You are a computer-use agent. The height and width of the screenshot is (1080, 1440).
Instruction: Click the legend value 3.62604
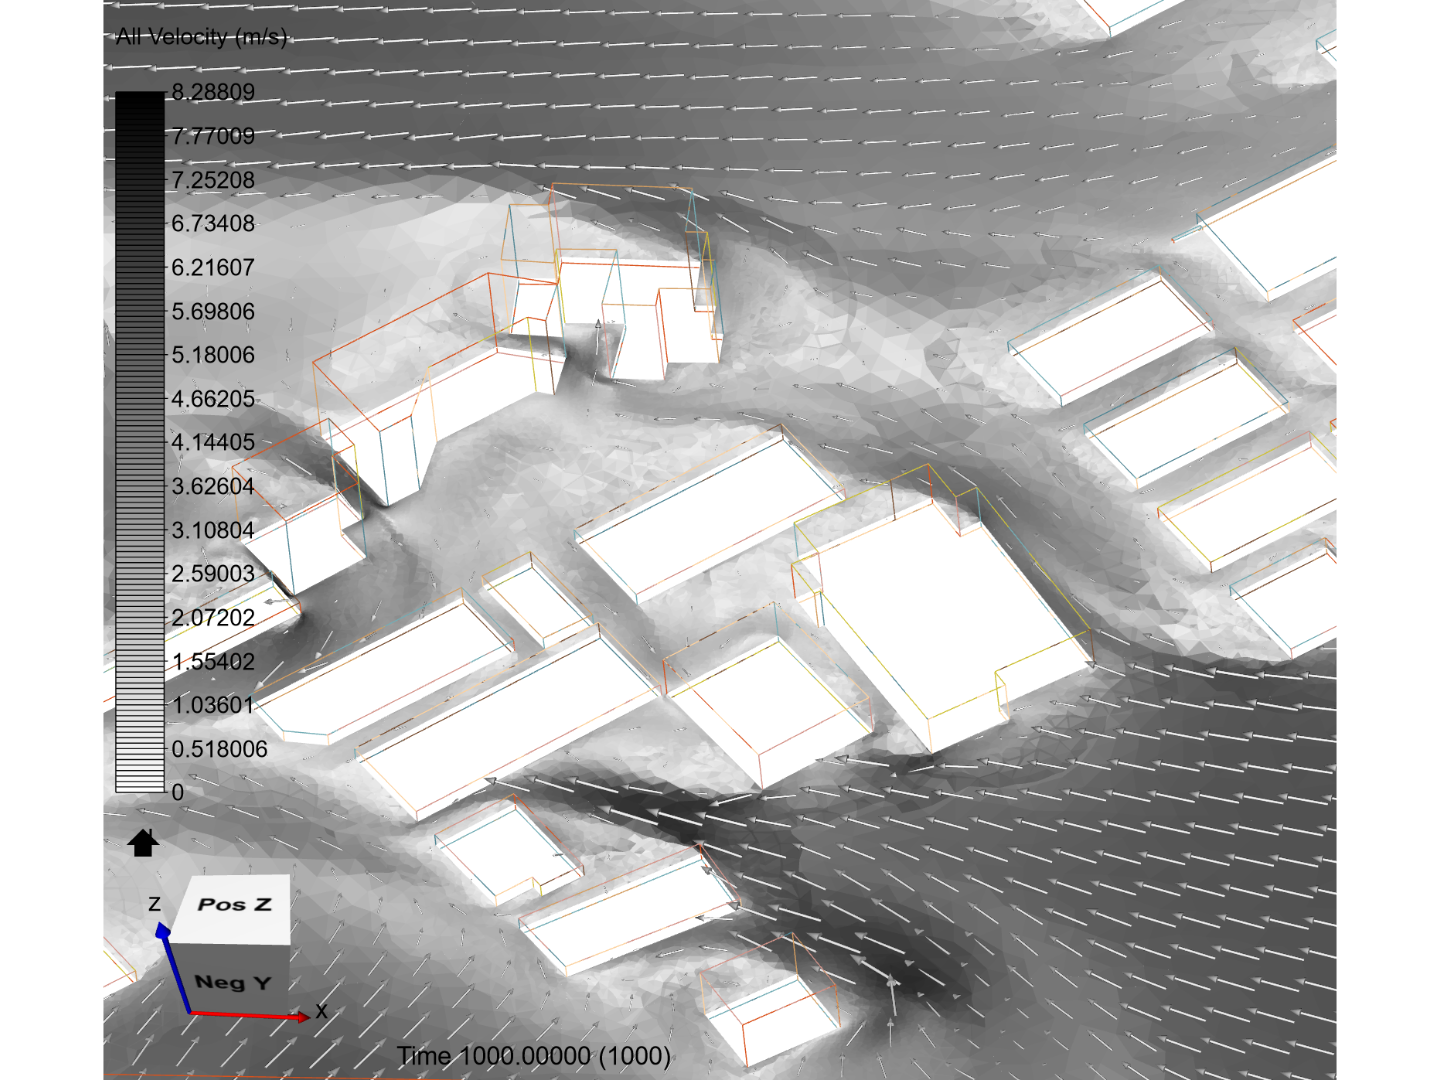coord(213,486)
